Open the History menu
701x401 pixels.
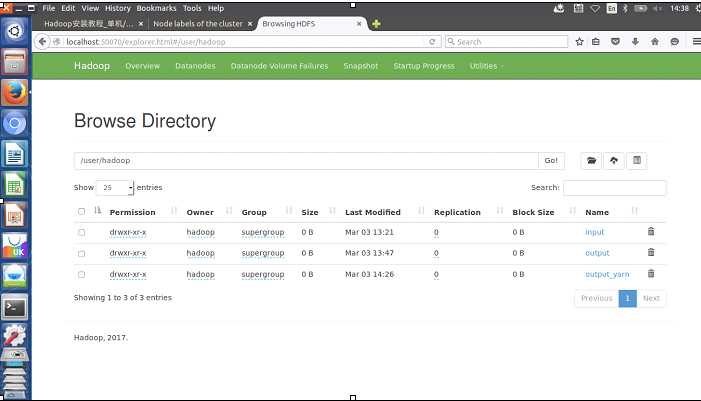coord(118,8)
